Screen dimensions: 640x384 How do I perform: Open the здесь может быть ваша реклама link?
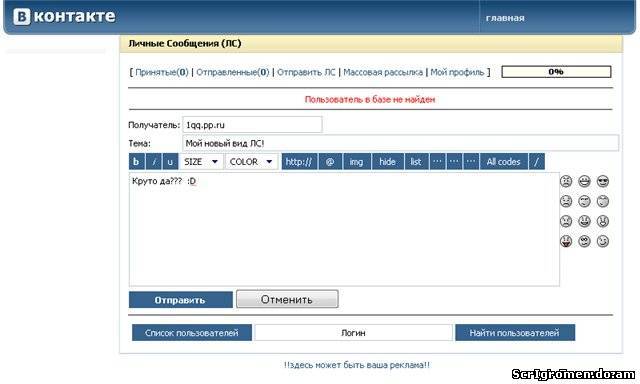tap(357, 365)
